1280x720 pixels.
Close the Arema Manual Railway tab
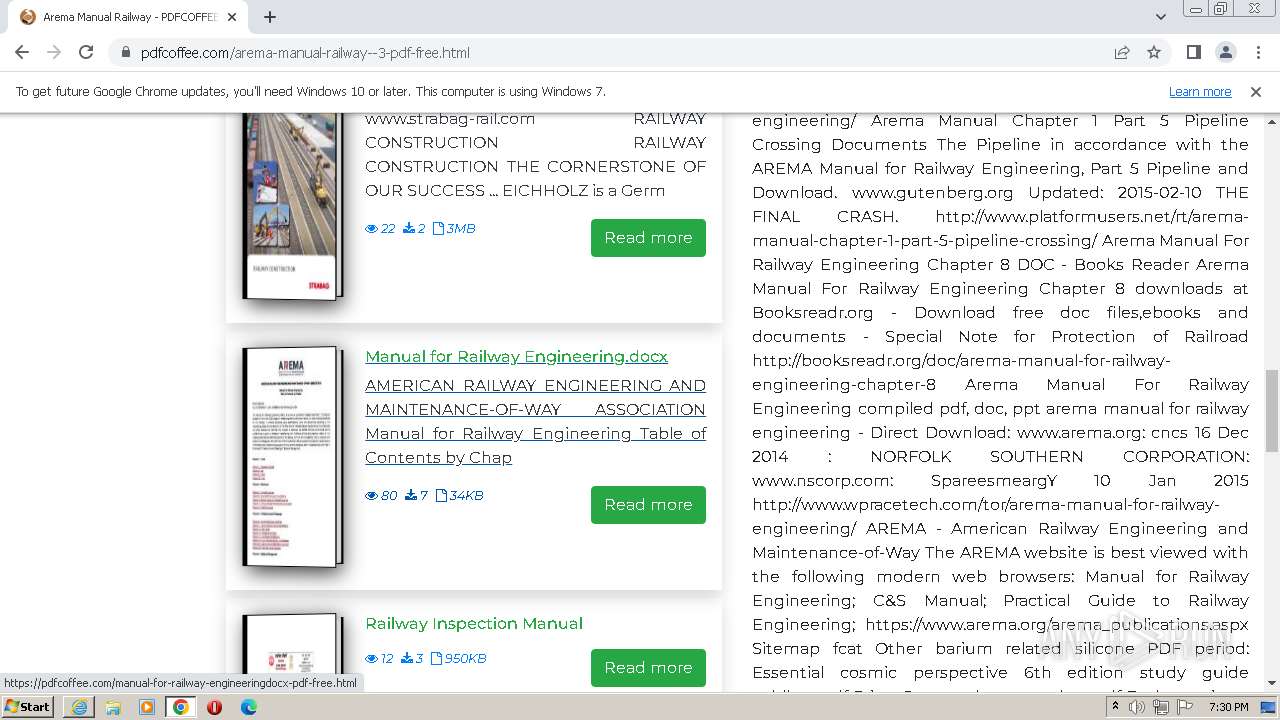pos(233,17)
